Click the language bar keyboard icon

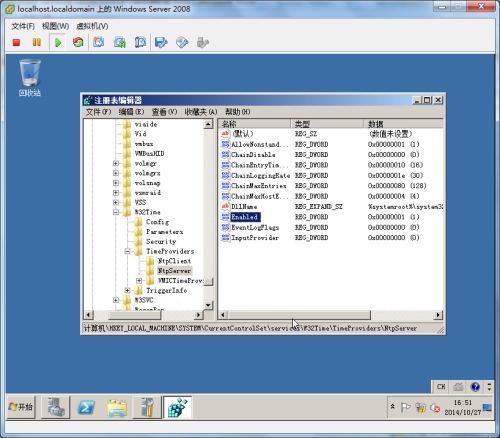click(x=458, y=387)
